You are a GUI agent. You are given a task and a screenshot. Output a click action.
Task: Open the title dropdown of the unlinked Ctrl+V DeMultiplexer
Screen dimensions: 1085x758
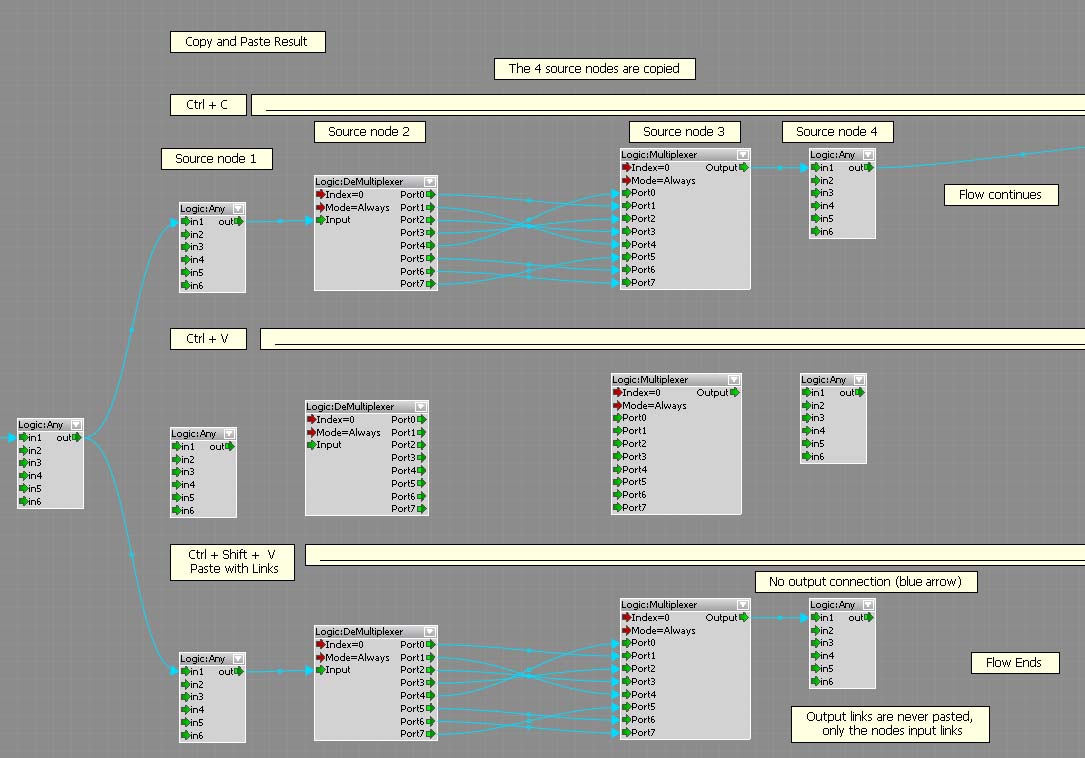[421, 406]
